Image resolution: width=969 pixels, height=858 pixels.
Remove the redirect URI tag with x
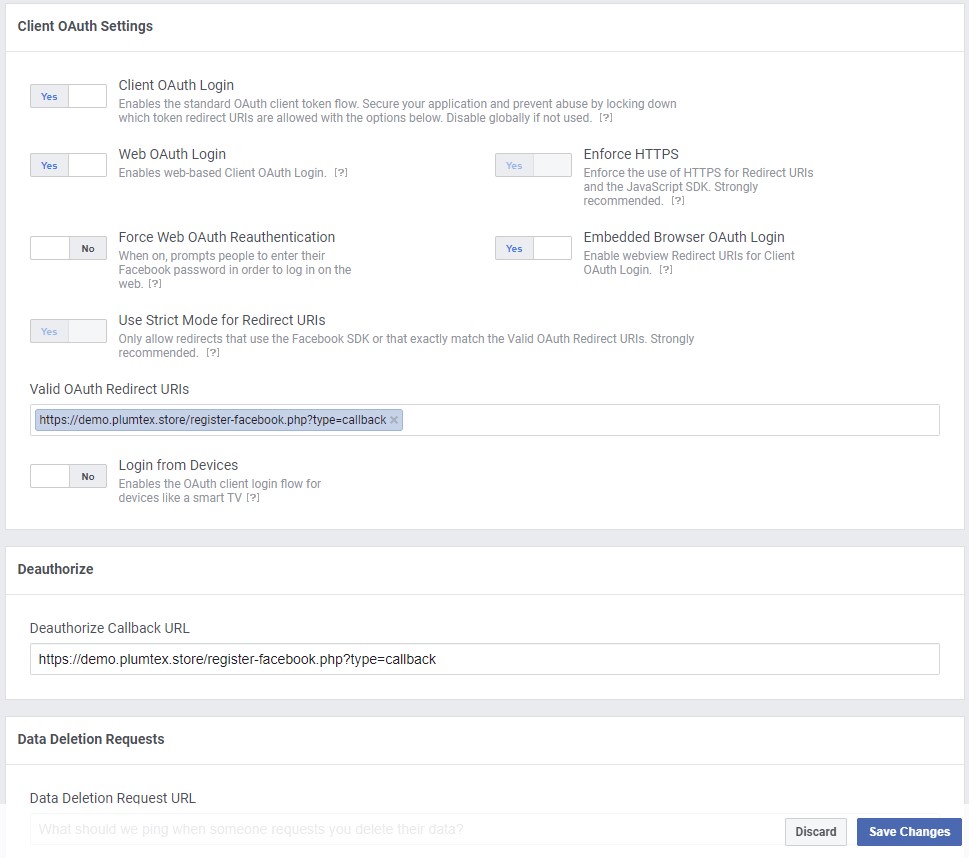394,420
